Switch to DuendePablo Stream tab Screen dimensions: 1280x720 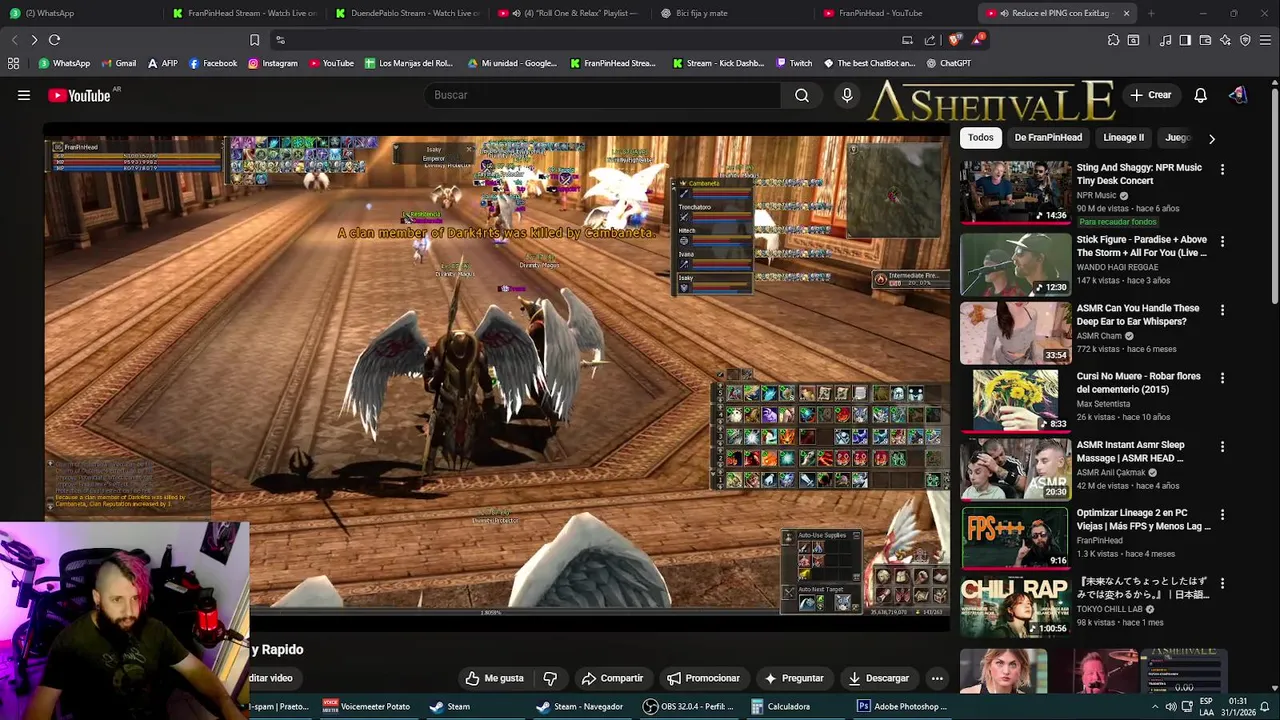(x=408, y=13)
